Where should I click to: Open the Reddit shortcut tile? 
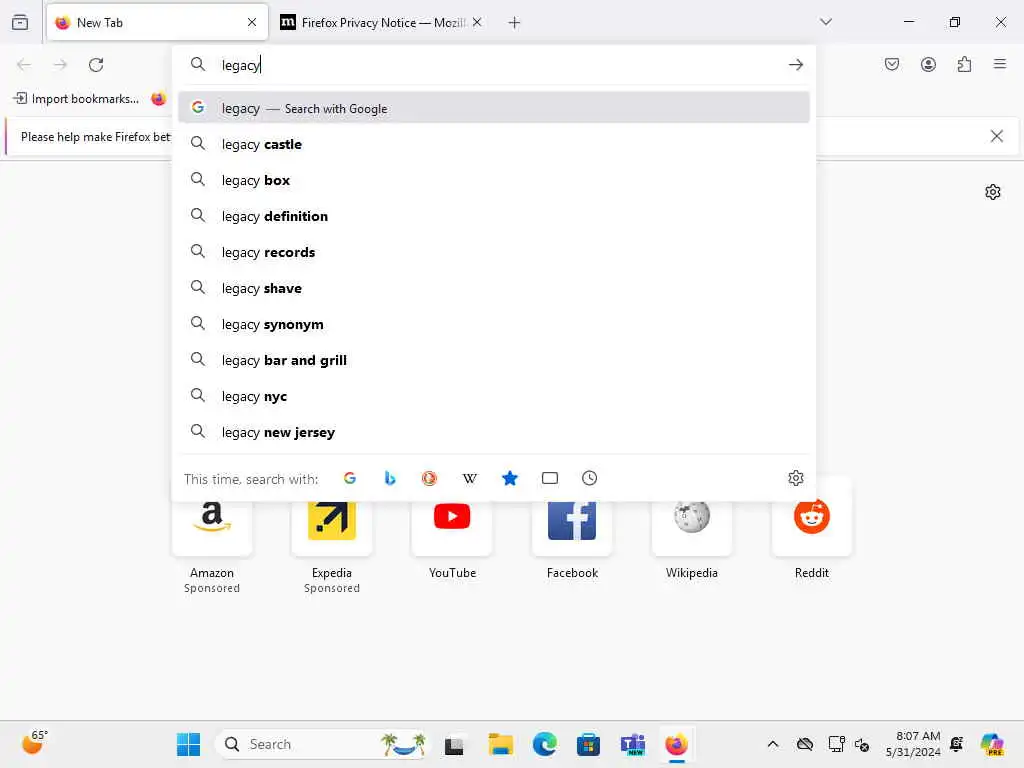pyautogui.click(x=812, y=529)
